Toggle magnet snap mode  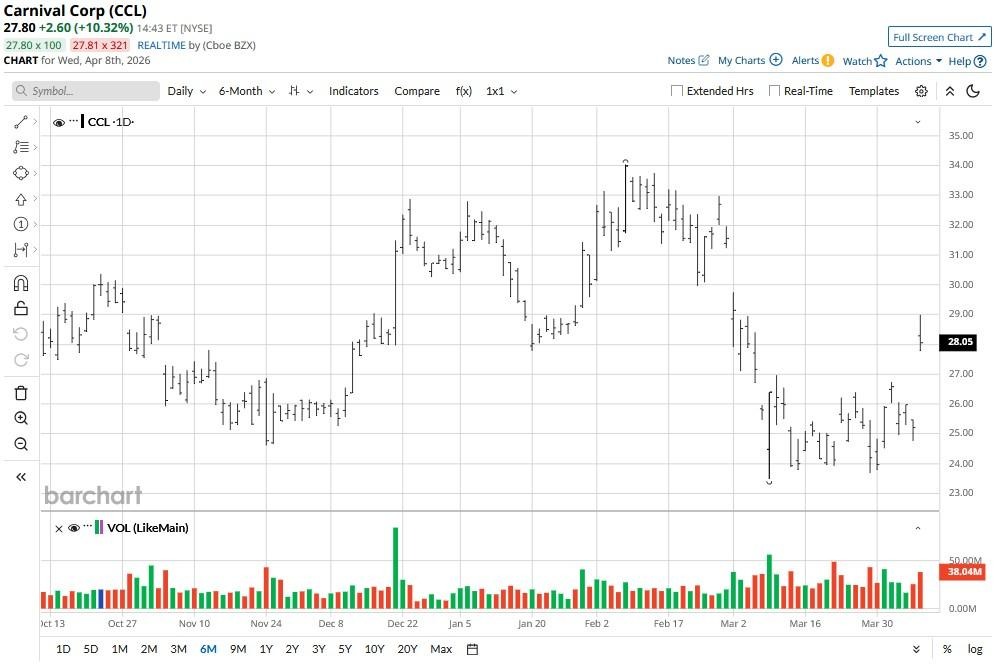point(21,283)
